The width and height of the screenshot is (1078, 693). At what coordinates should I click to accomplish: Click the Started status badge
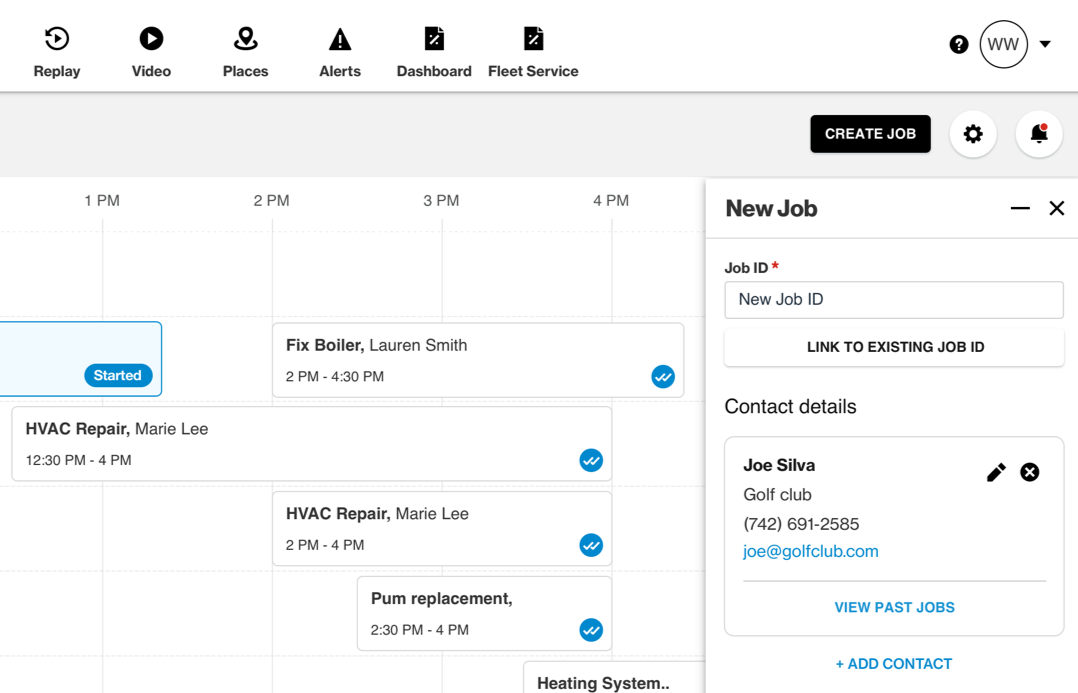[x=118, y=375]
